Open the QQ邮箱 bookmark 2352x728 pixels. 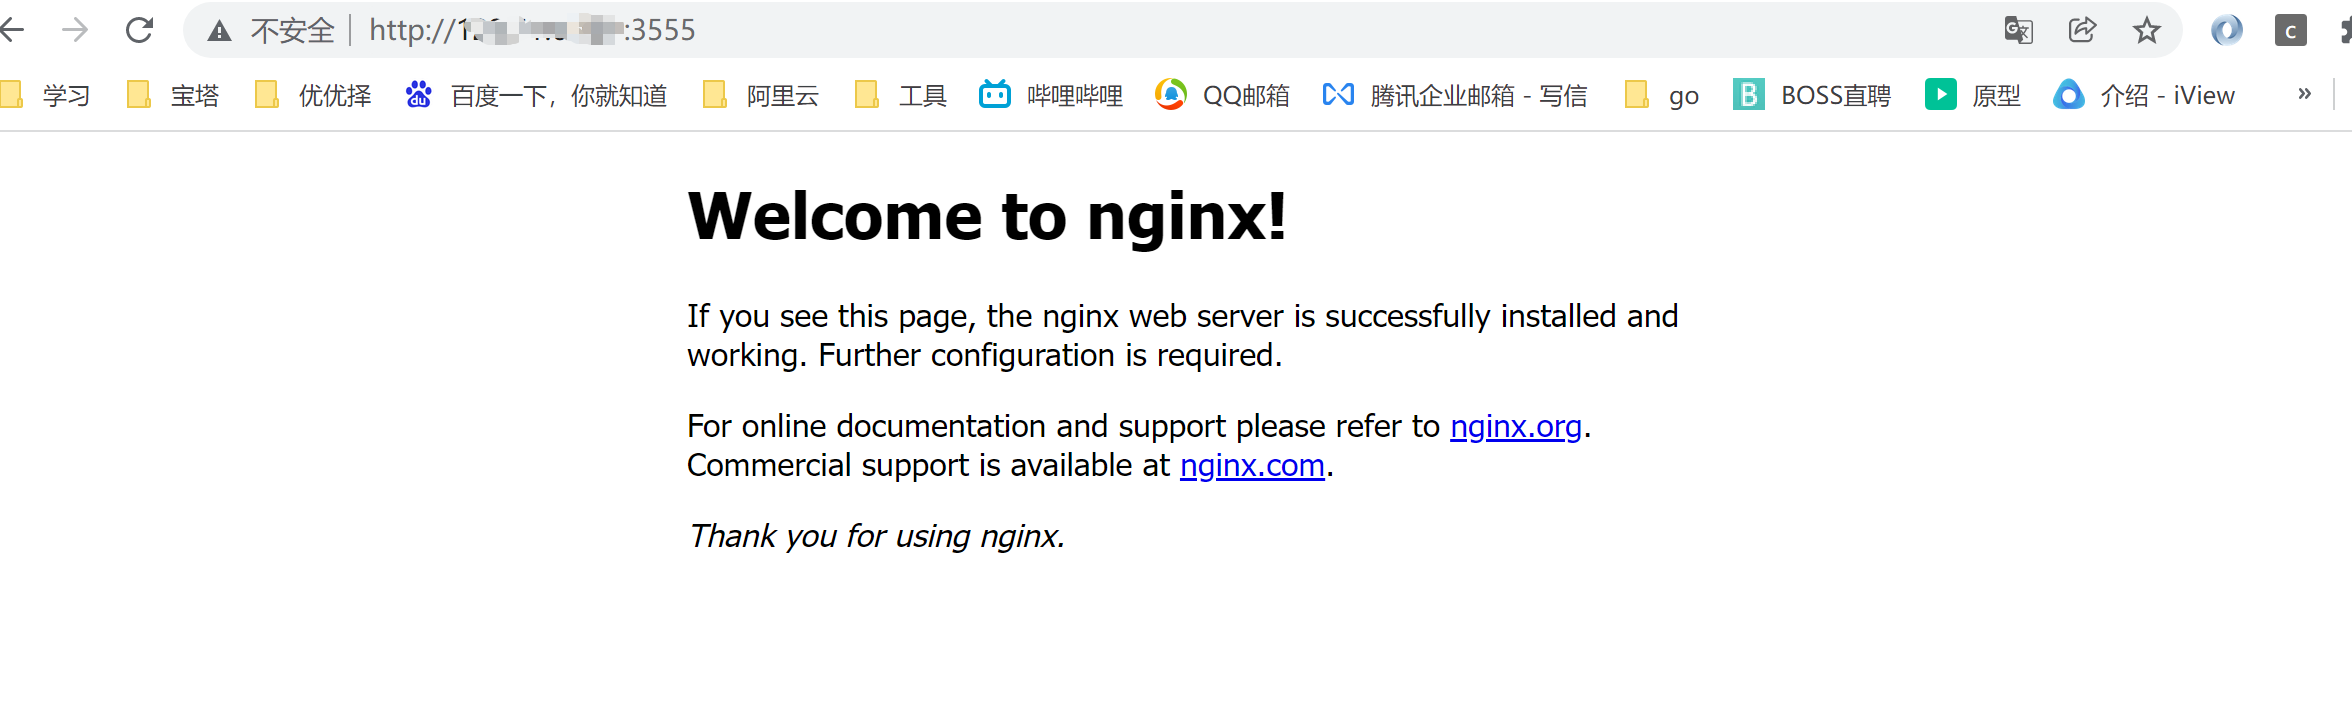[1221, 95]
